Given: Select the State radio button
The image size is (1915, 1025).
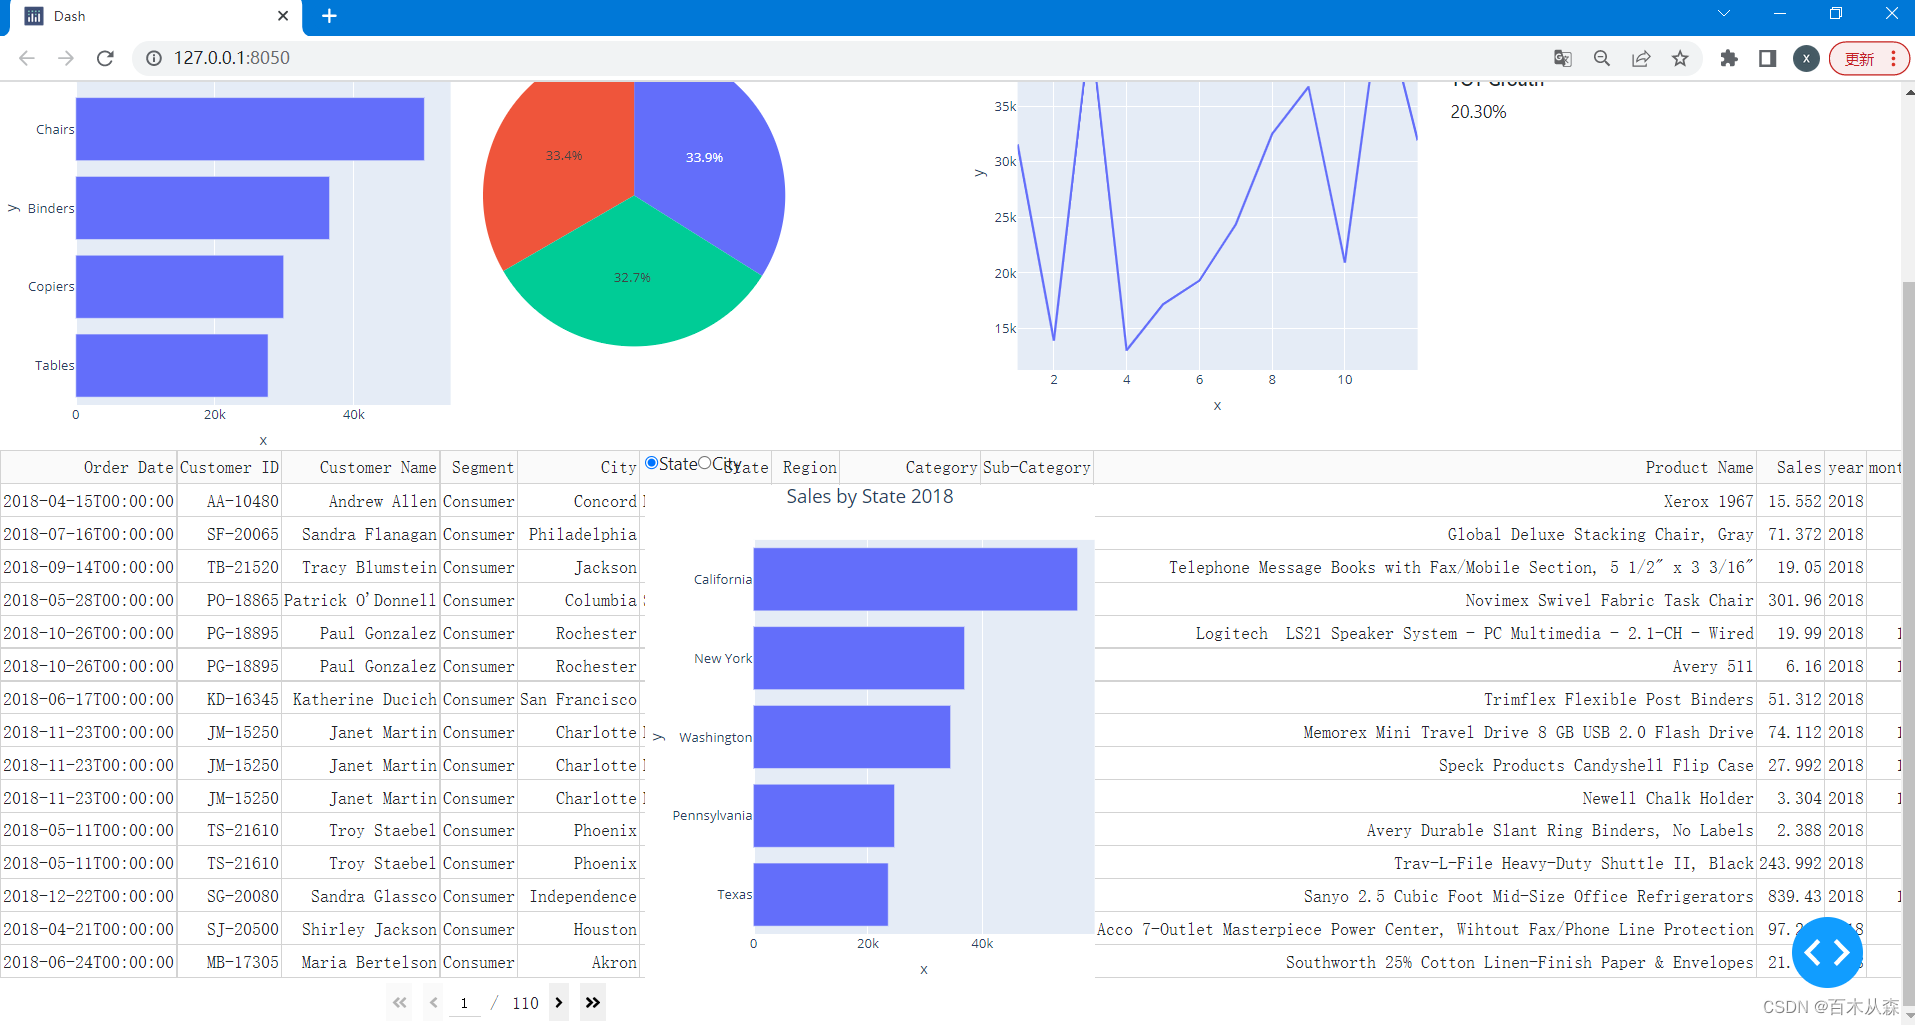Looking at the screenshot, I should click(x=652, y=463).
